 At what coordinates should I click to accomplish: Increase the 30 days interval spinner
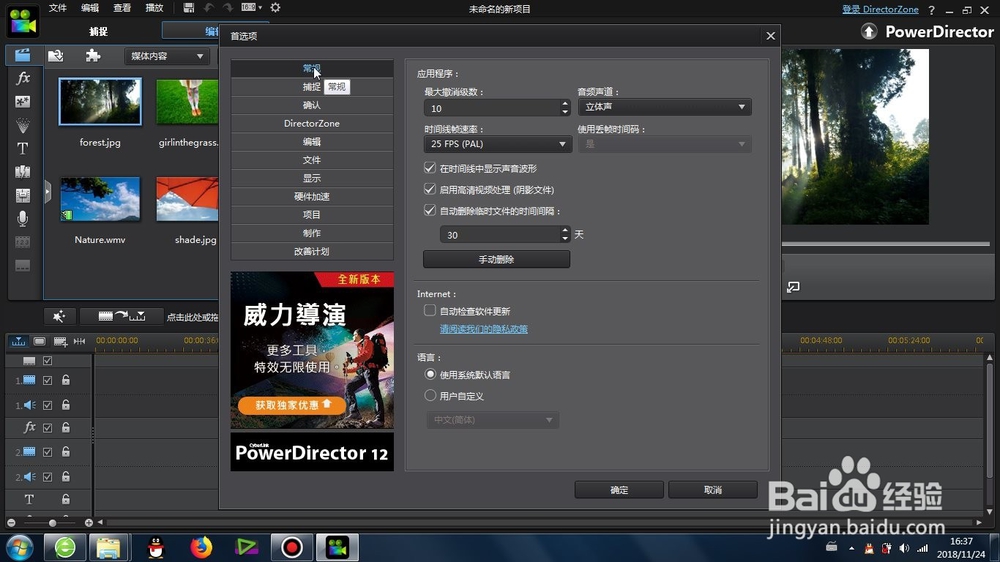tap(564, 230)
